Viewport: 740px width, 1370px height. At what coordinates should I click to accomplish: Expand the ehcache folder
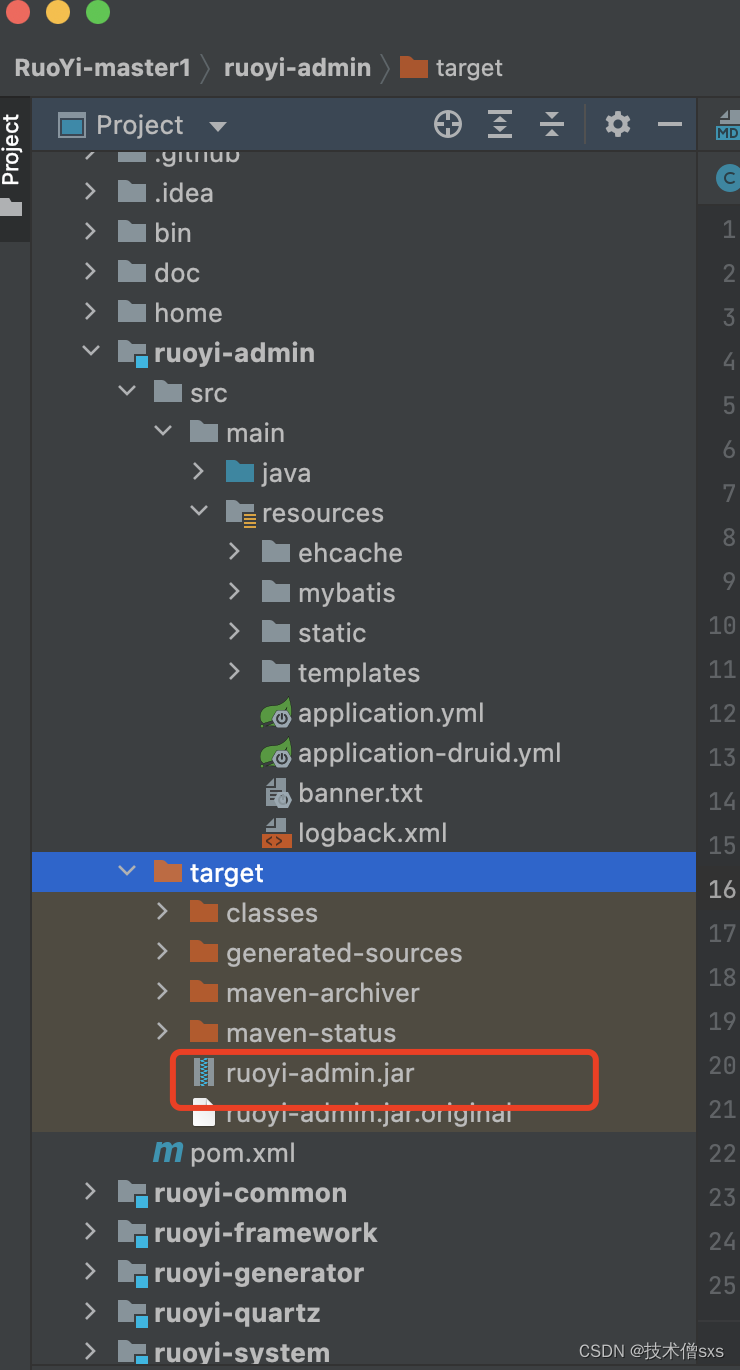pos(235,552)
